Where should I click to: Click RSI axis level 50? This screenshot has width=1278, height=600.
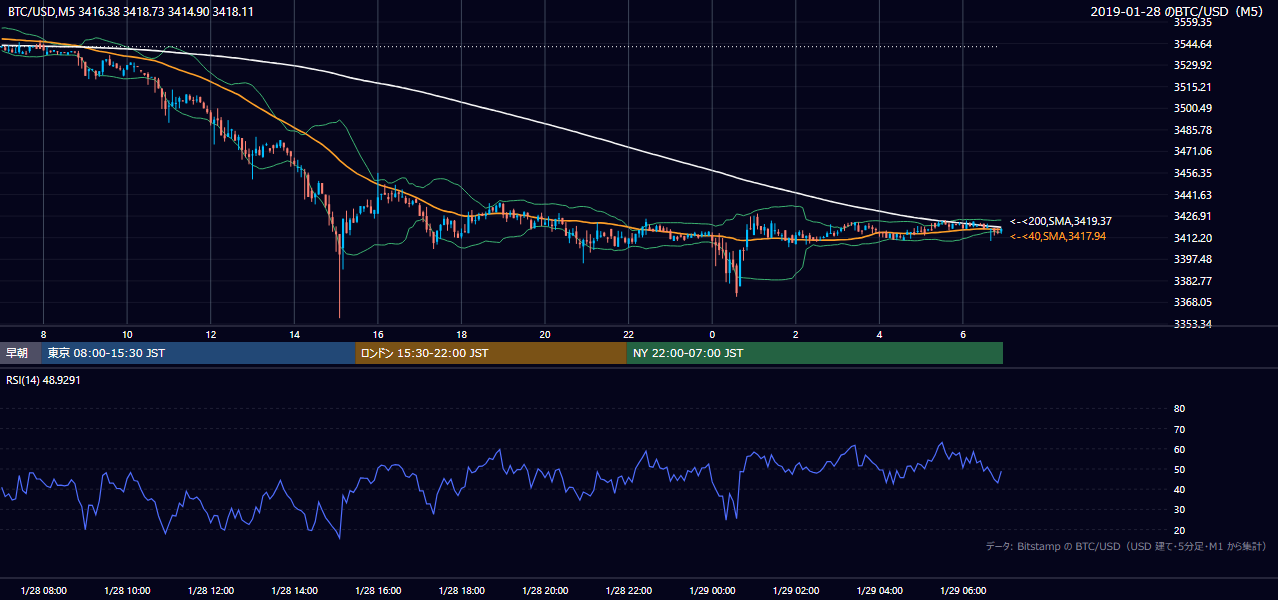click(1179, 469)
